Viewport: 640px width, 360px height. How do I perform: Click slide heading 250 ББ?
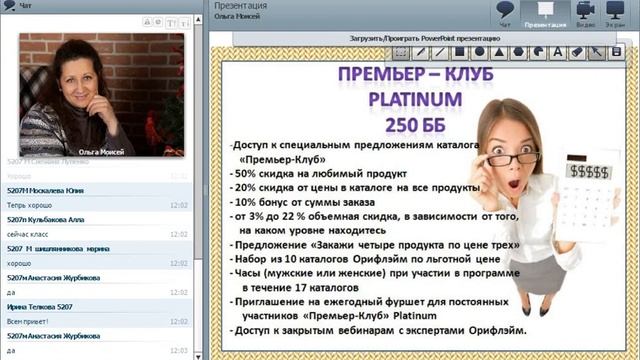click(x=415, y=125)
